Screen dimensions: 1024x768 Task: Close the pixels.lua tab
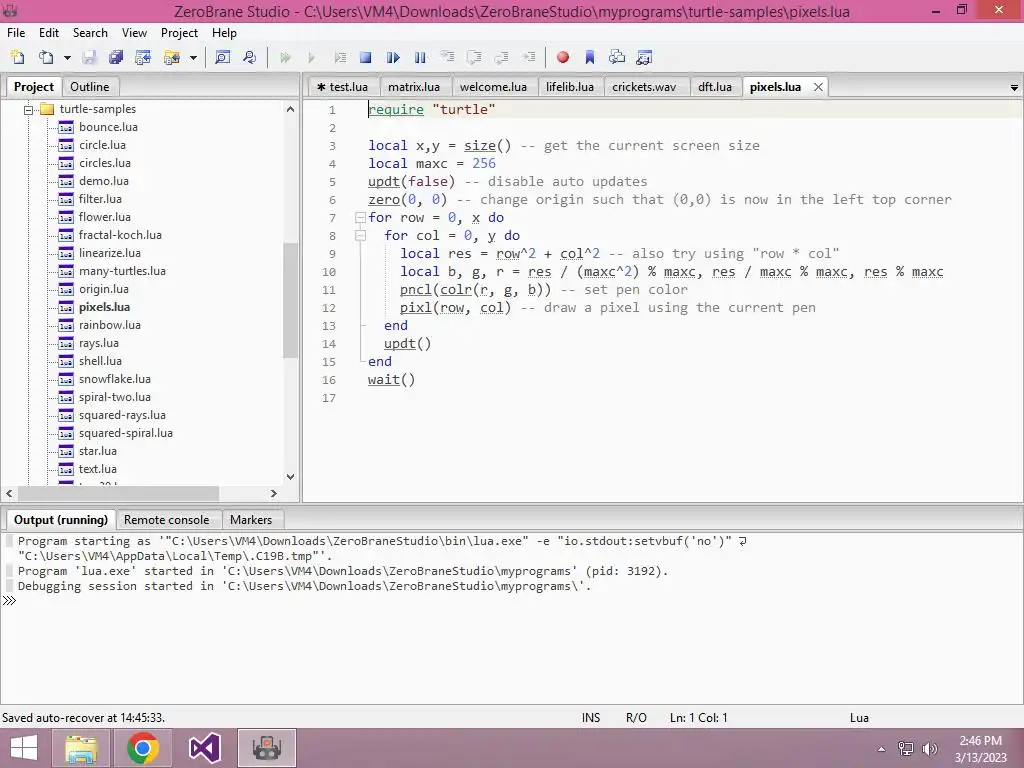(818, 87)
